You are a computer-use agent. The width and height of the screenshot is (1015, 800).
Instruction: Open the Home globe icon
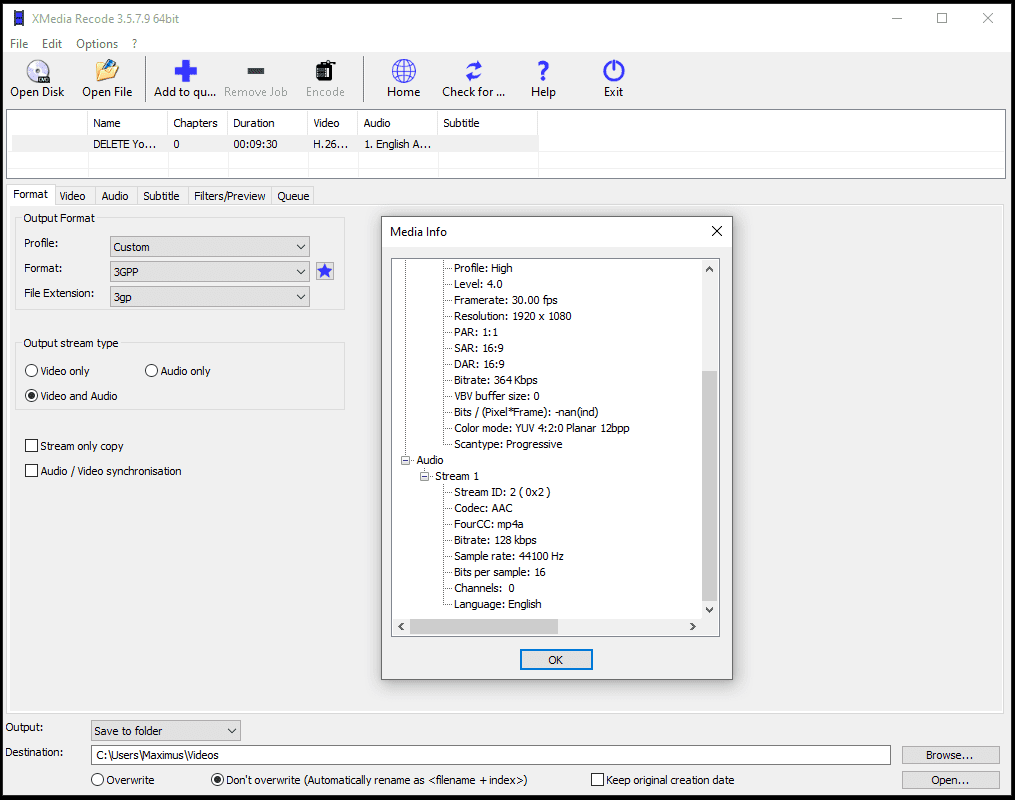tap(403, 72)
